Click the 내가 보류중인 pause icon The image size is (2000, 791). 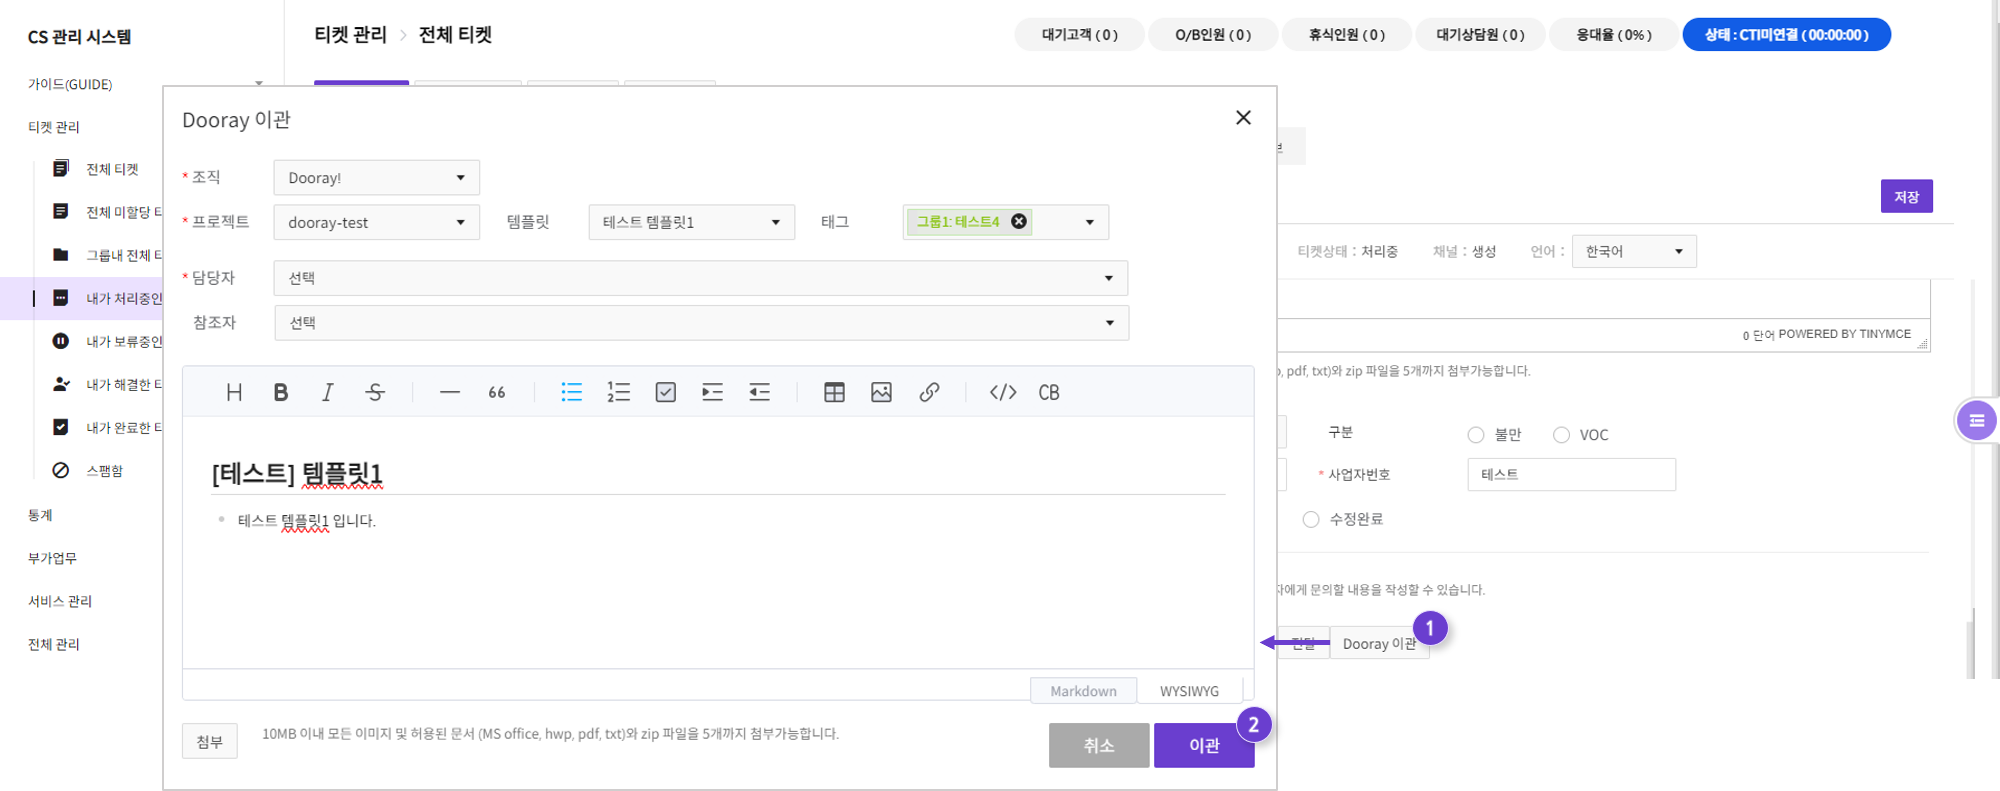click(x=61, y=341)
